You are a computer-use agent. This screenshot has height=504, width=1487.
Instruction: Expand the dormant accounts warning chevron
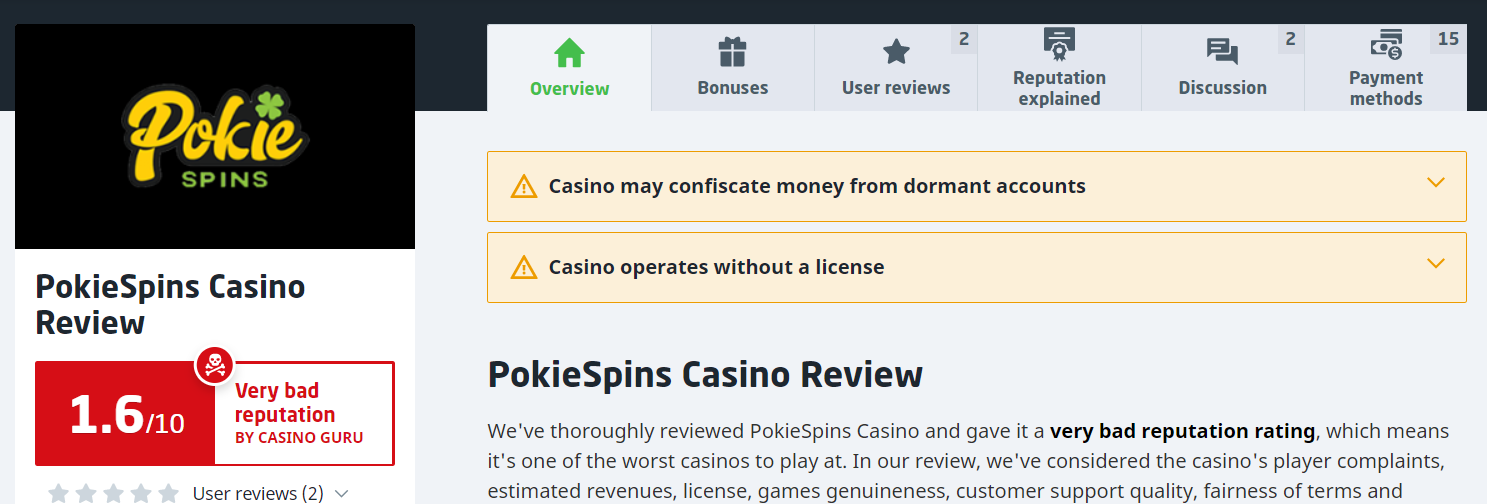tap(1436, 183)
